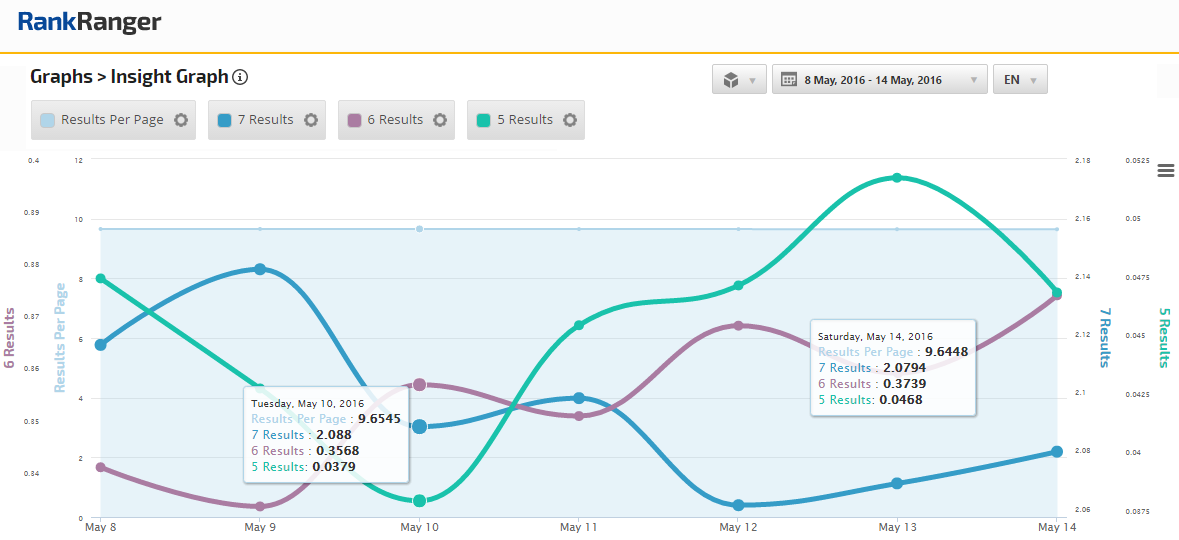
Task: Click the 5 Results legend label
Action: point(531,120)
